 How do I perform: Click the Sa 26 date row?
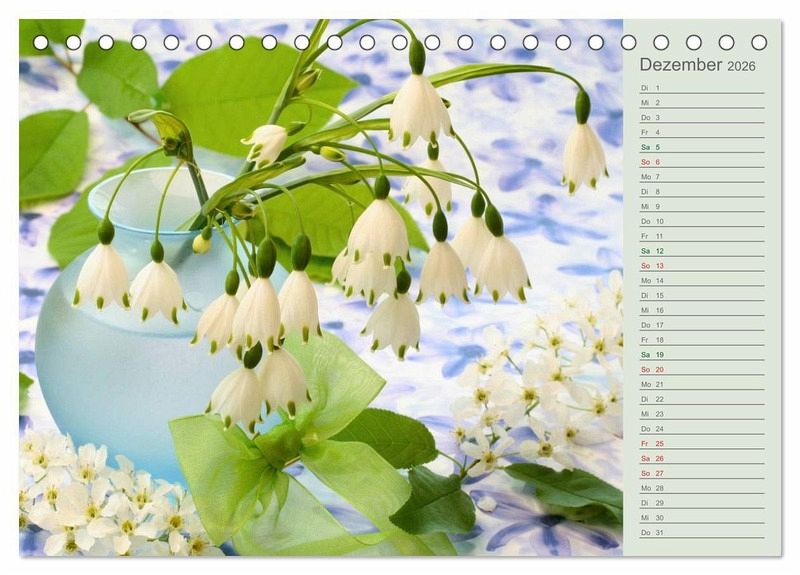[x=700, y=458]
